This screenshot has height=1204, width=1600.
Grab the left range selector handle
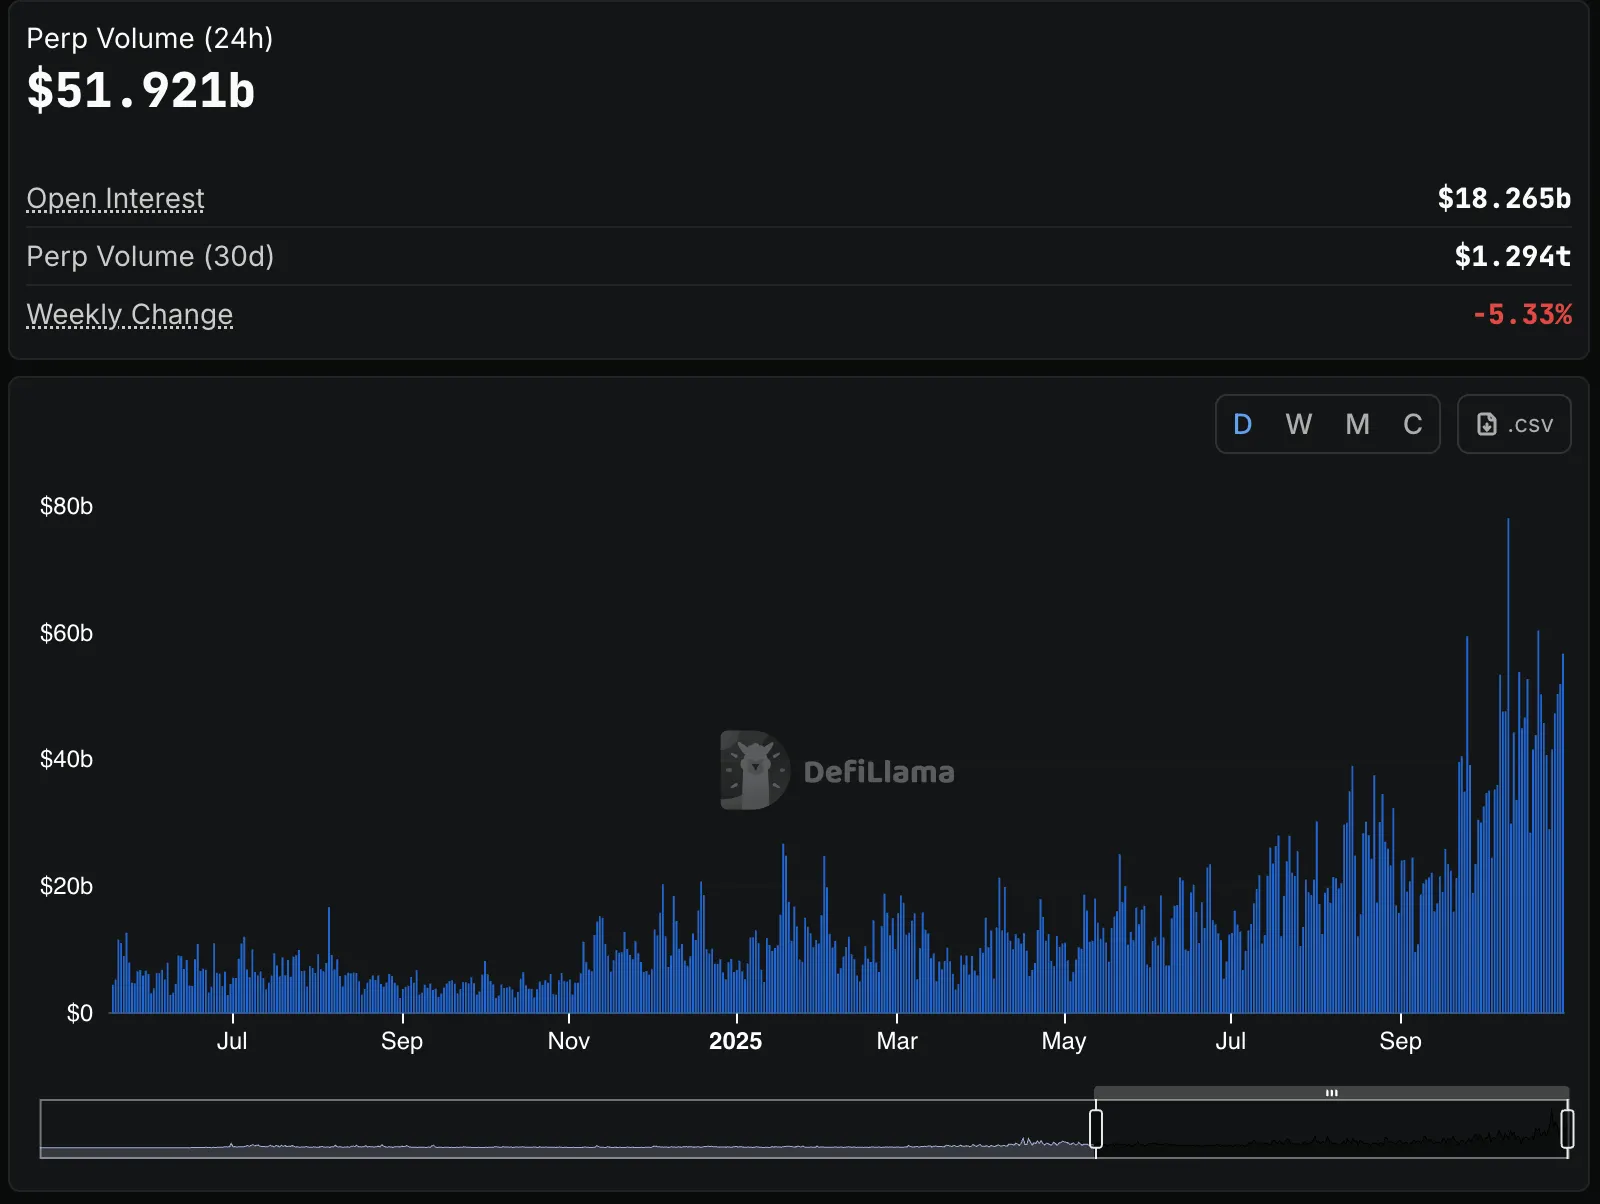click(1096, 1126)
